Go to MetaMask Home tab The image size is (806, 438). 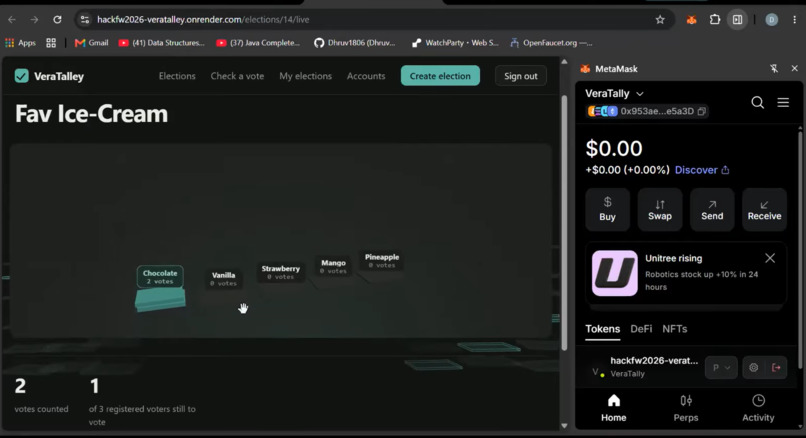(614, 408)
